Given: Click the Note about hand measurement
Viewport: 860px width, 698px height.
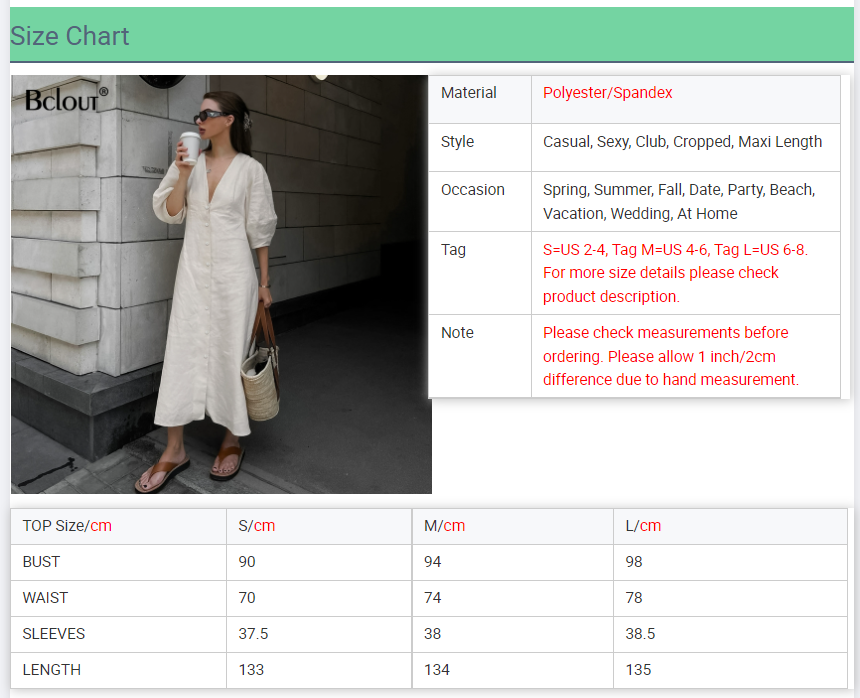Looking at the screenshot, I should click(x=670, y=356).
